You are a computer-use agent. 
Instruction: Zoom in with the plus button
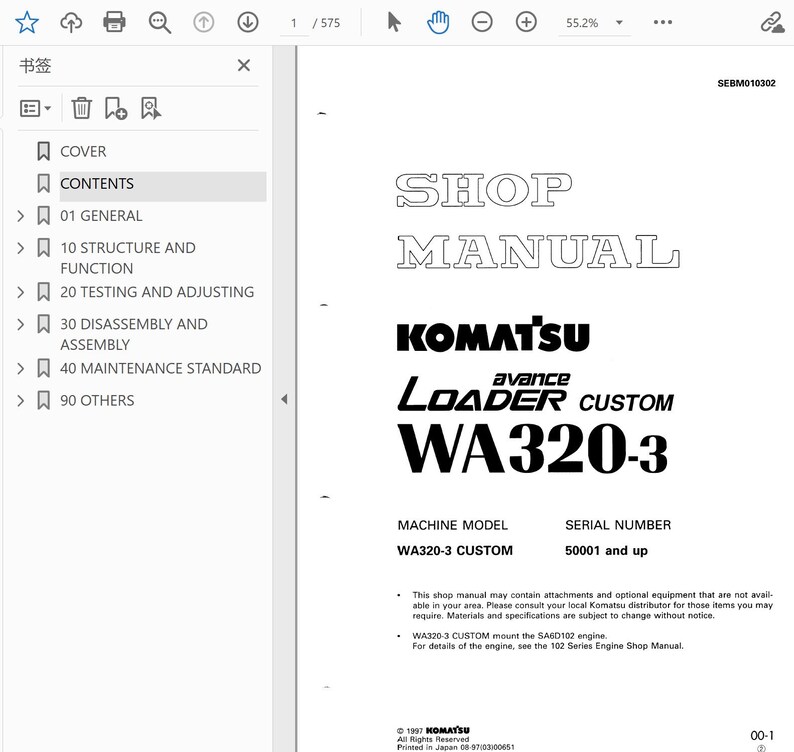(x=526, y=22)
